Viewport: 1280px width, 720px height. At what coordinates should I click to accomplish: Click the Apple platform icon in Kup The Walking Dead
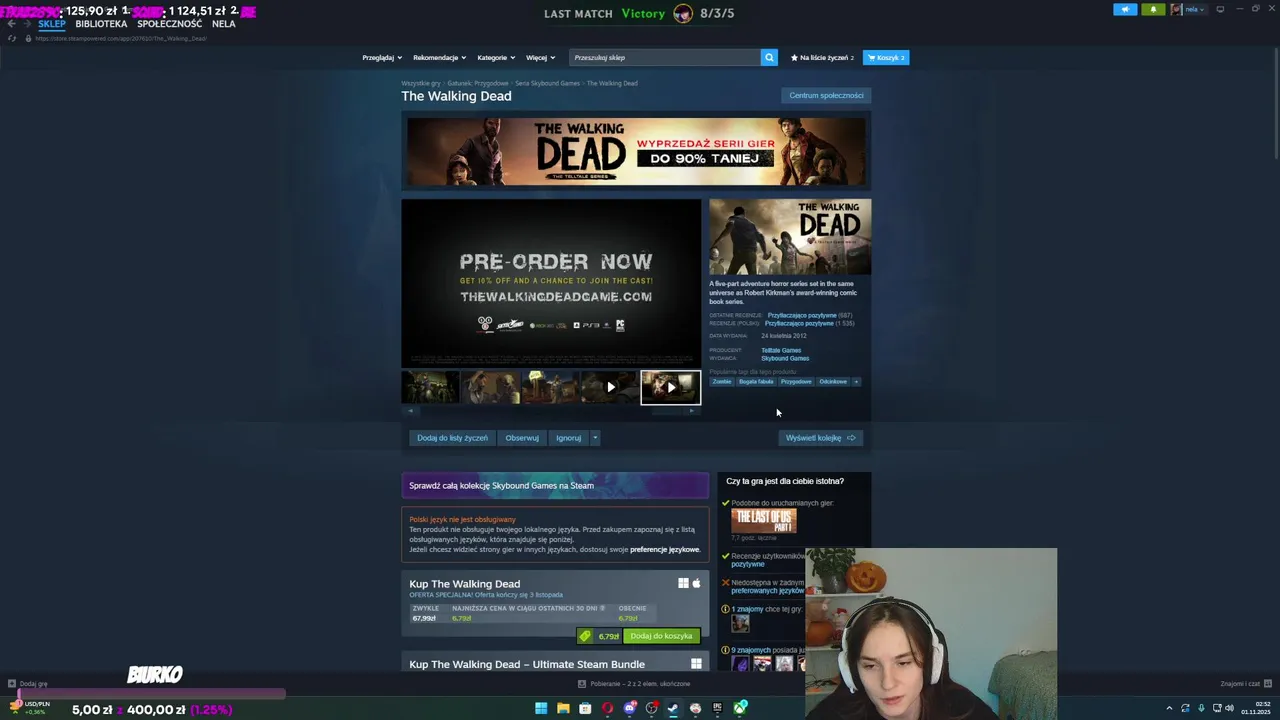(697, 583)
